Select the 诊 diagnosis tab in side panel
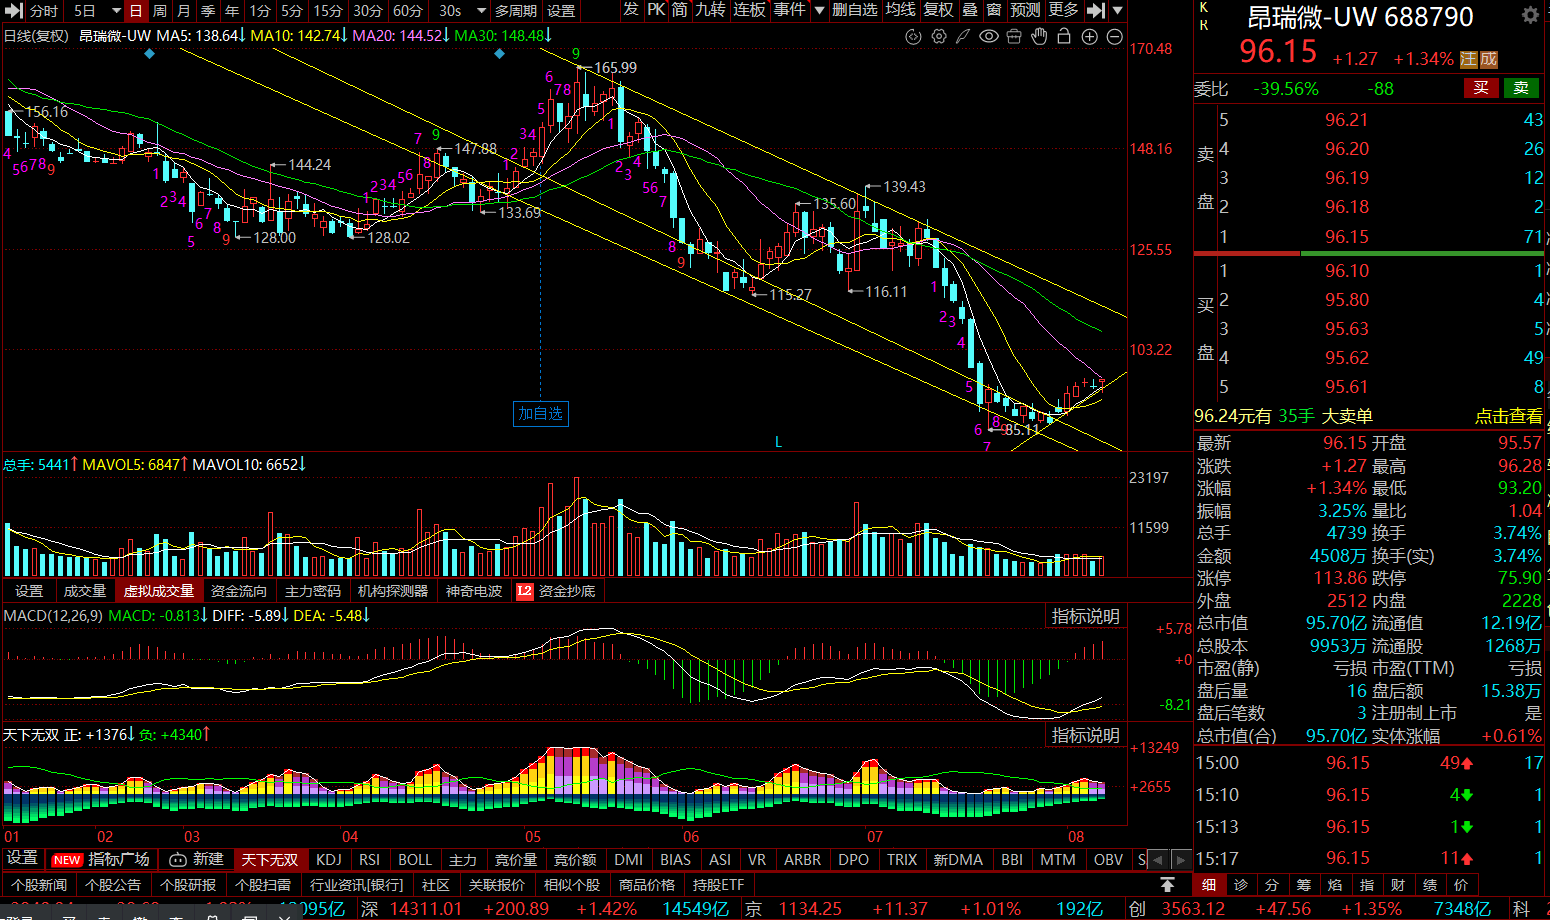Viewport: 1550px width, 920px height. [1240, 885]
